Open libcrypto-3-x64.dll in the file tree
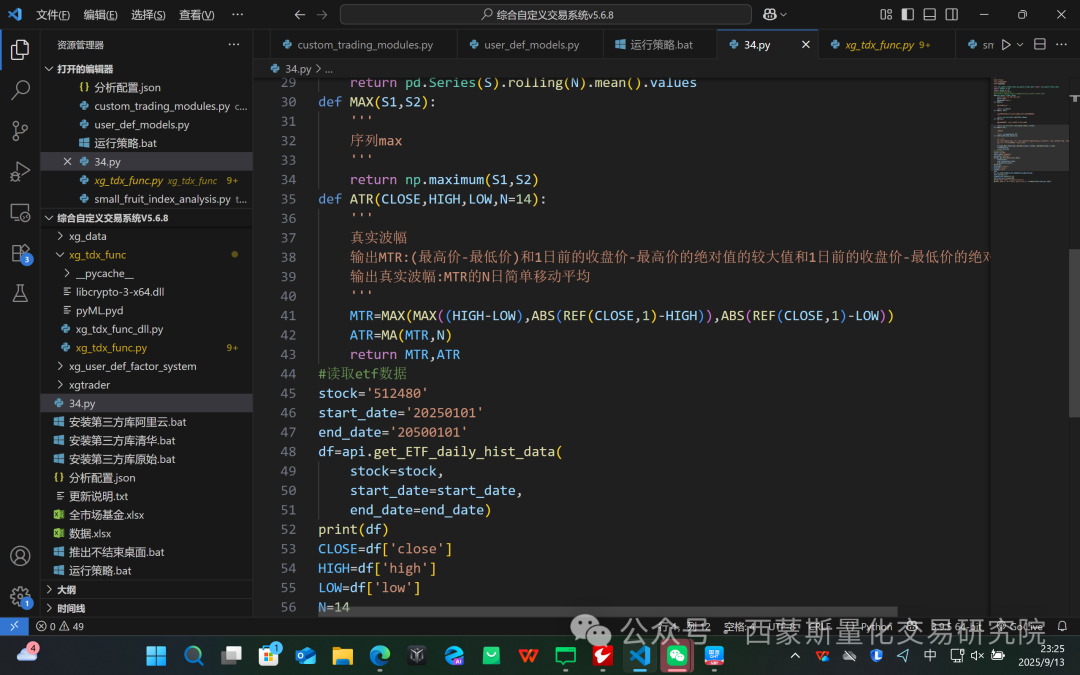 tap(147, 292)
